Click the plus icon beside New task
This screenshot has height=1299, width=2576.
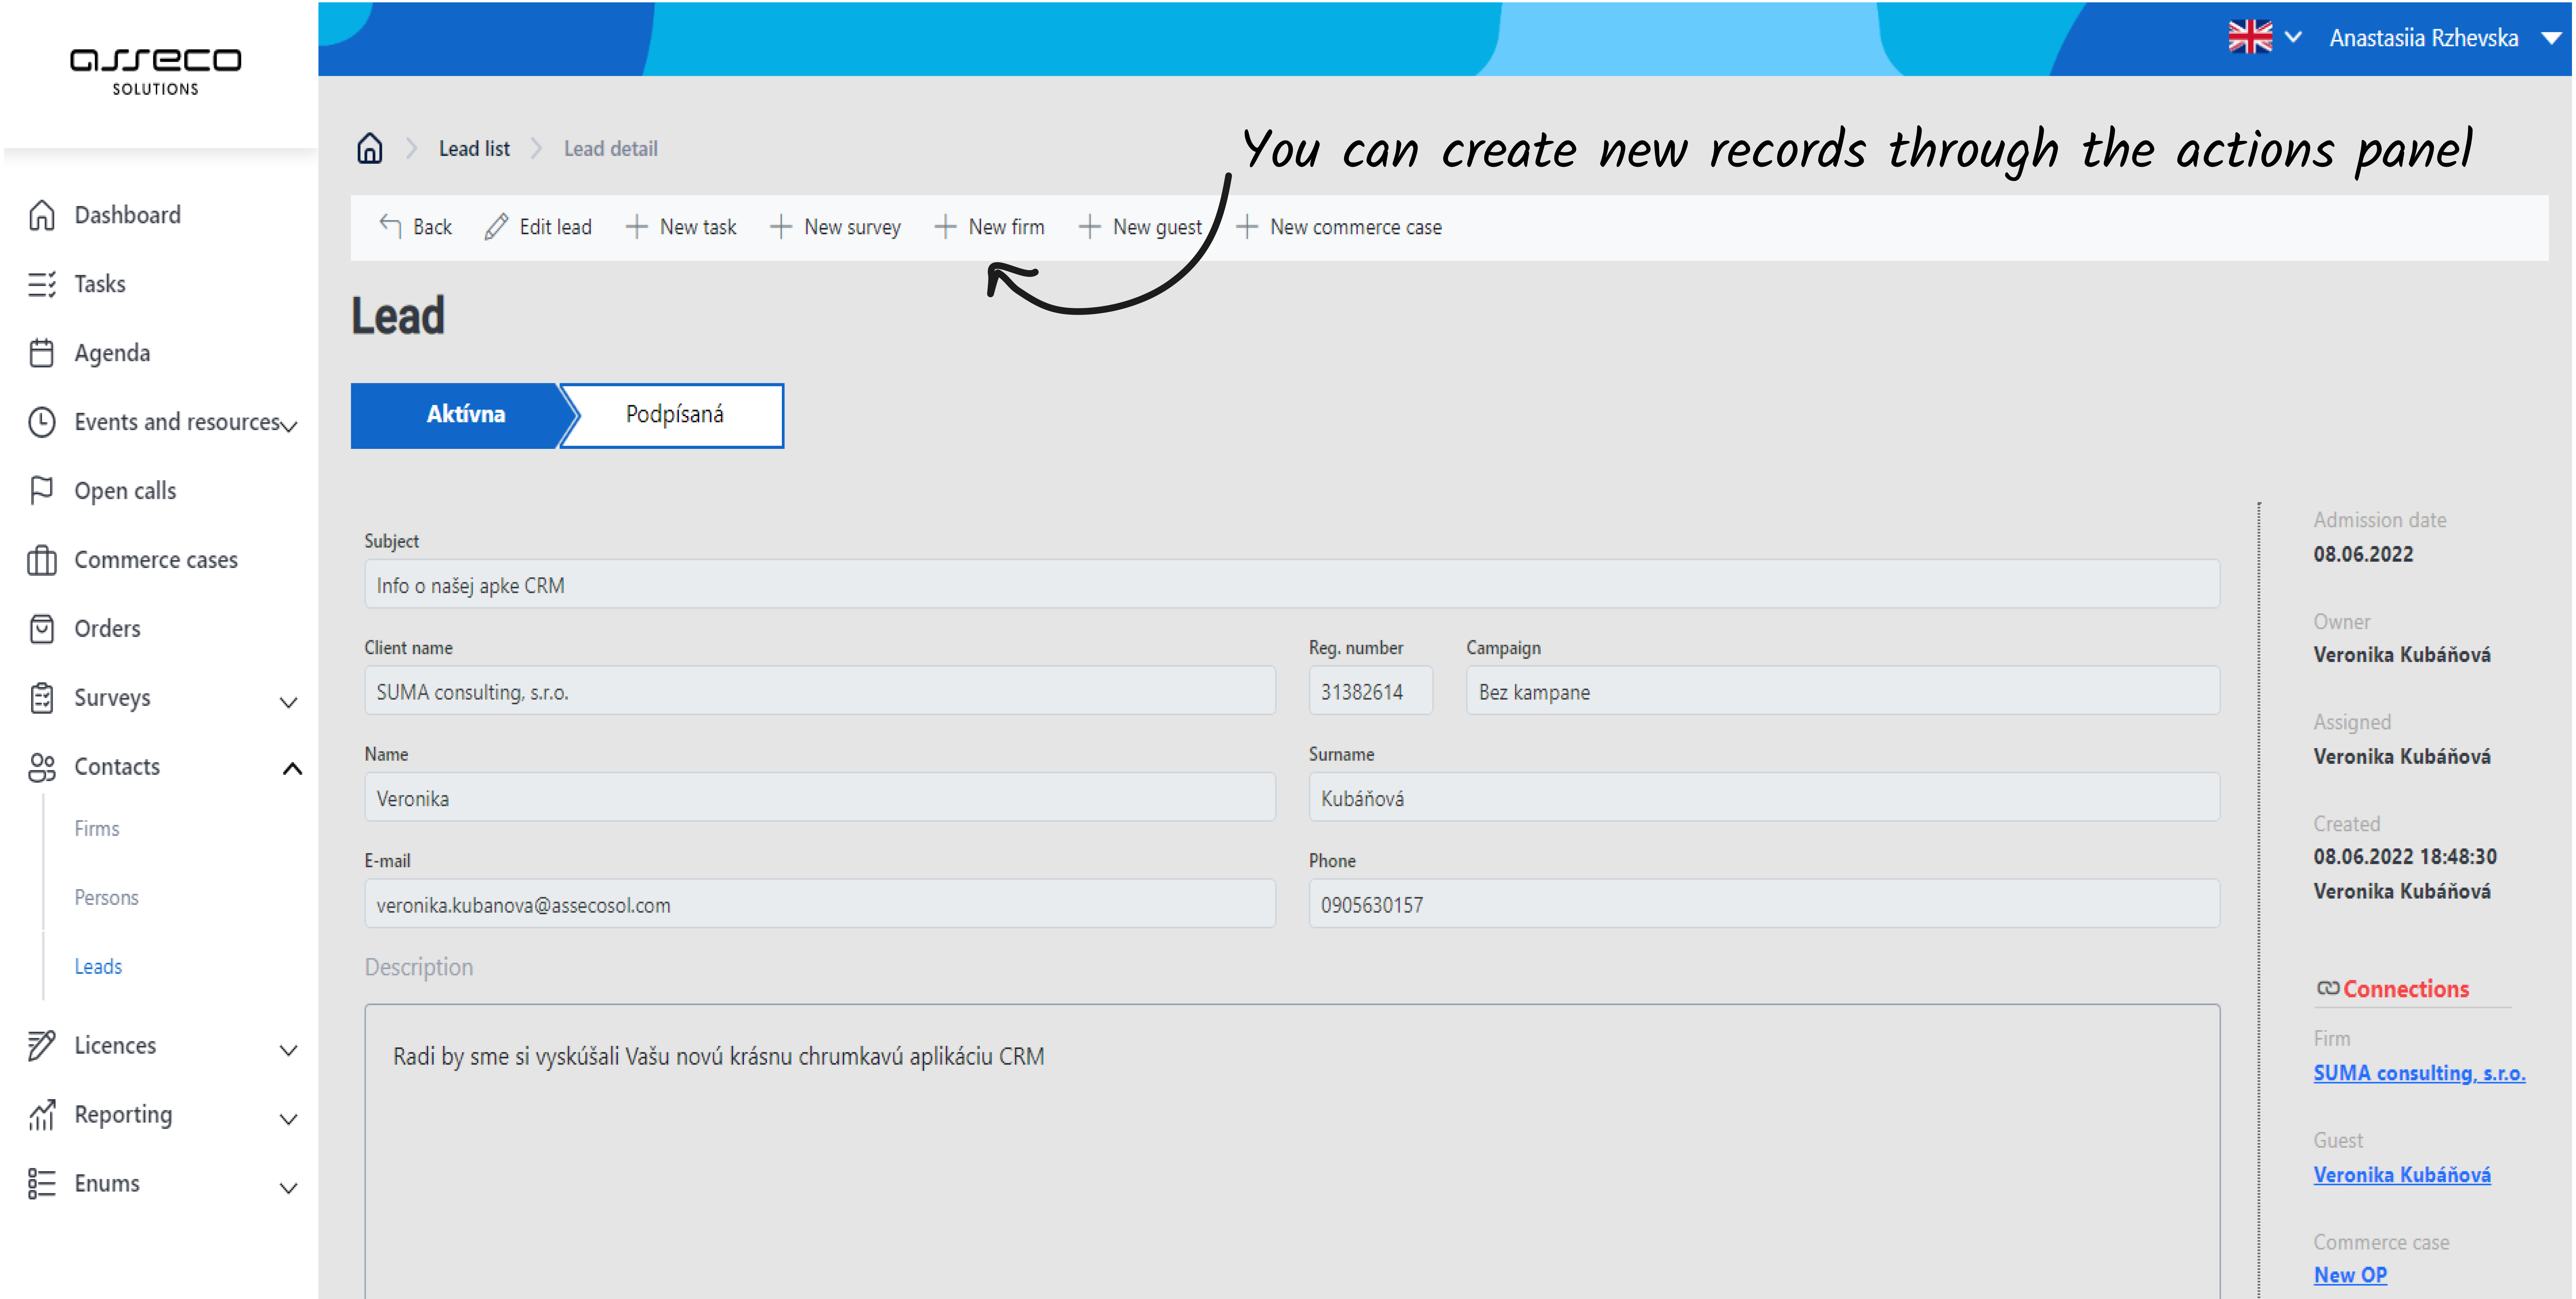(x=637, y=227)
